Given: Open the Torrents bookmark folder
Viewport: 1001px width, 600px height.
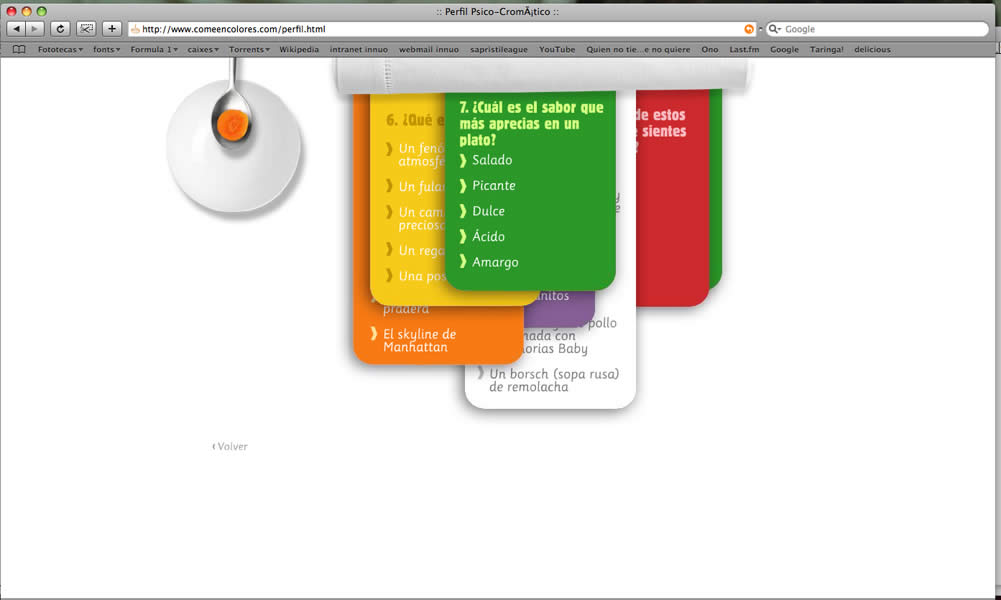Looking at the screenshot, I should [x=249, y=49].
